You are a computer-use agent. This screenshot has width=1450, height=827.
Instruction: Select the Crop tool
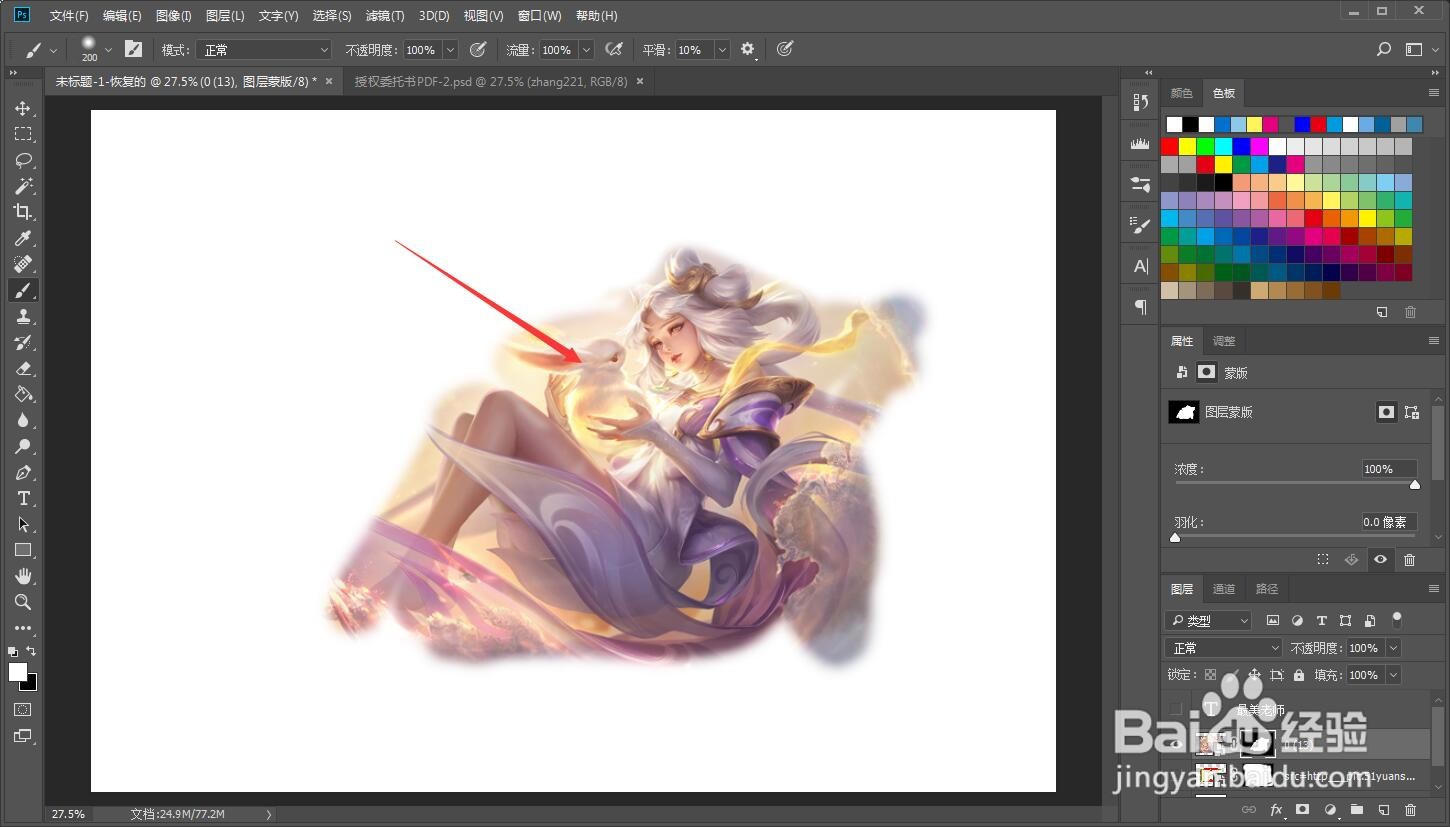(22, 212)
